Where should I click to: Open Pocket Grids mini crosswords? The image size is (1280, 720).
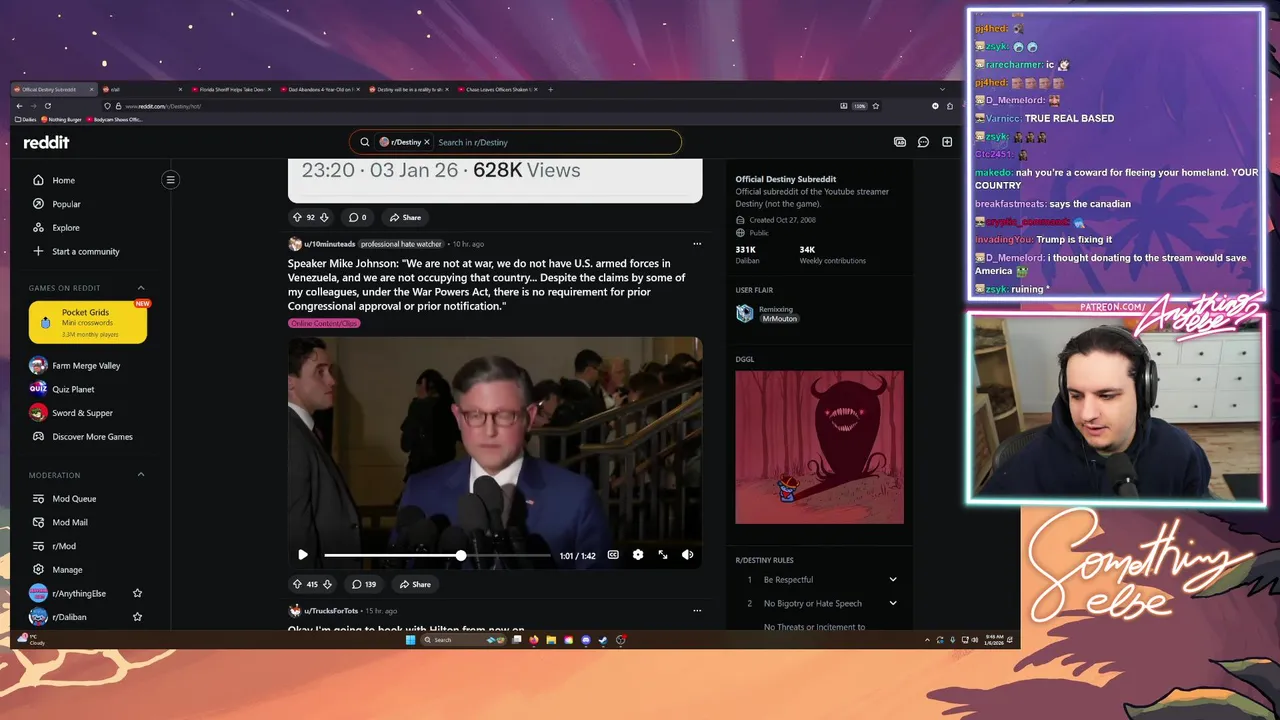tap(88, 323)
